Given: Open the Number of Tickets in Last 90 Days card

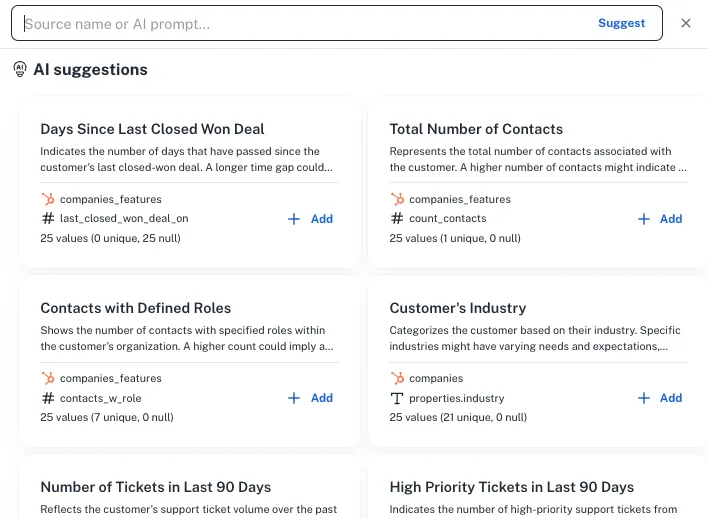Looking at the screenshot, I should click(155, 488).
